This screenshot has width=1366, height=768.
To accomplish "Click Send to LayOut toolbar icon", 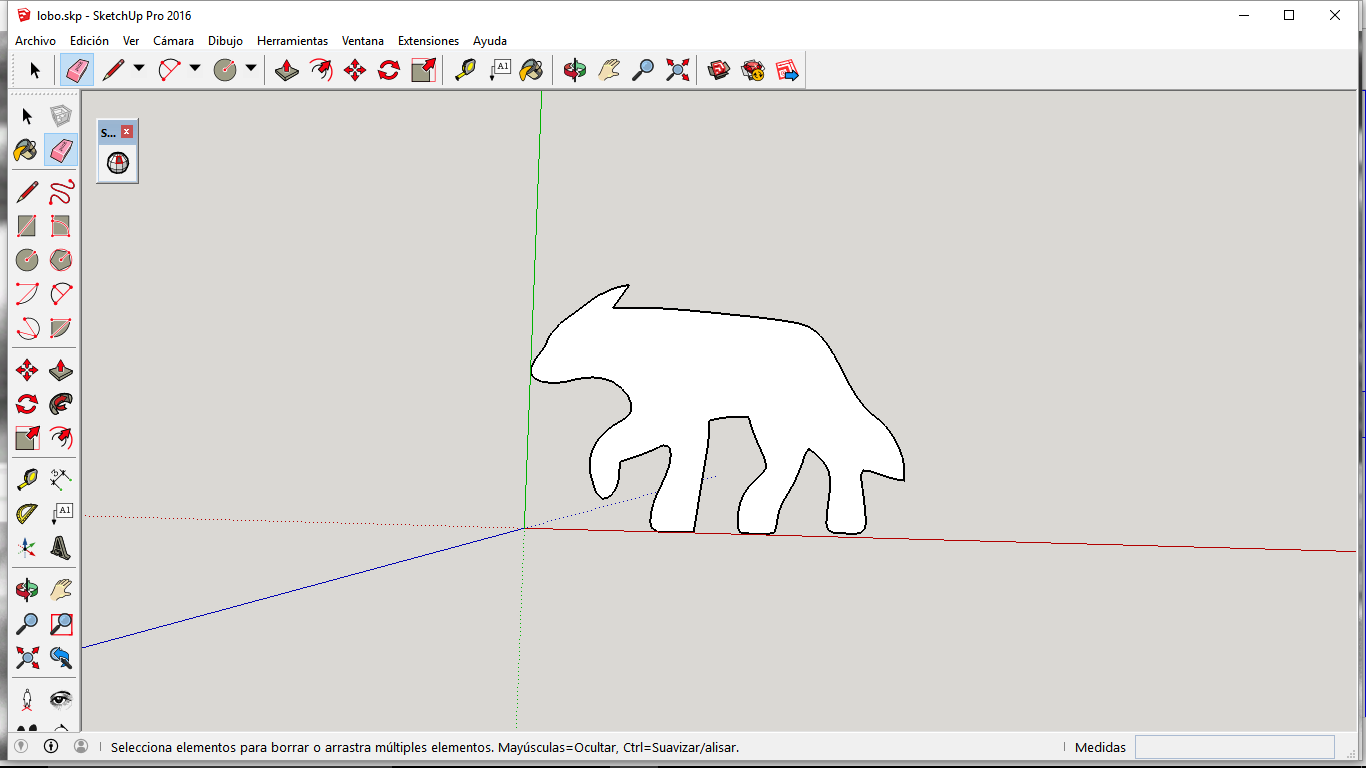I will point(787,70).
